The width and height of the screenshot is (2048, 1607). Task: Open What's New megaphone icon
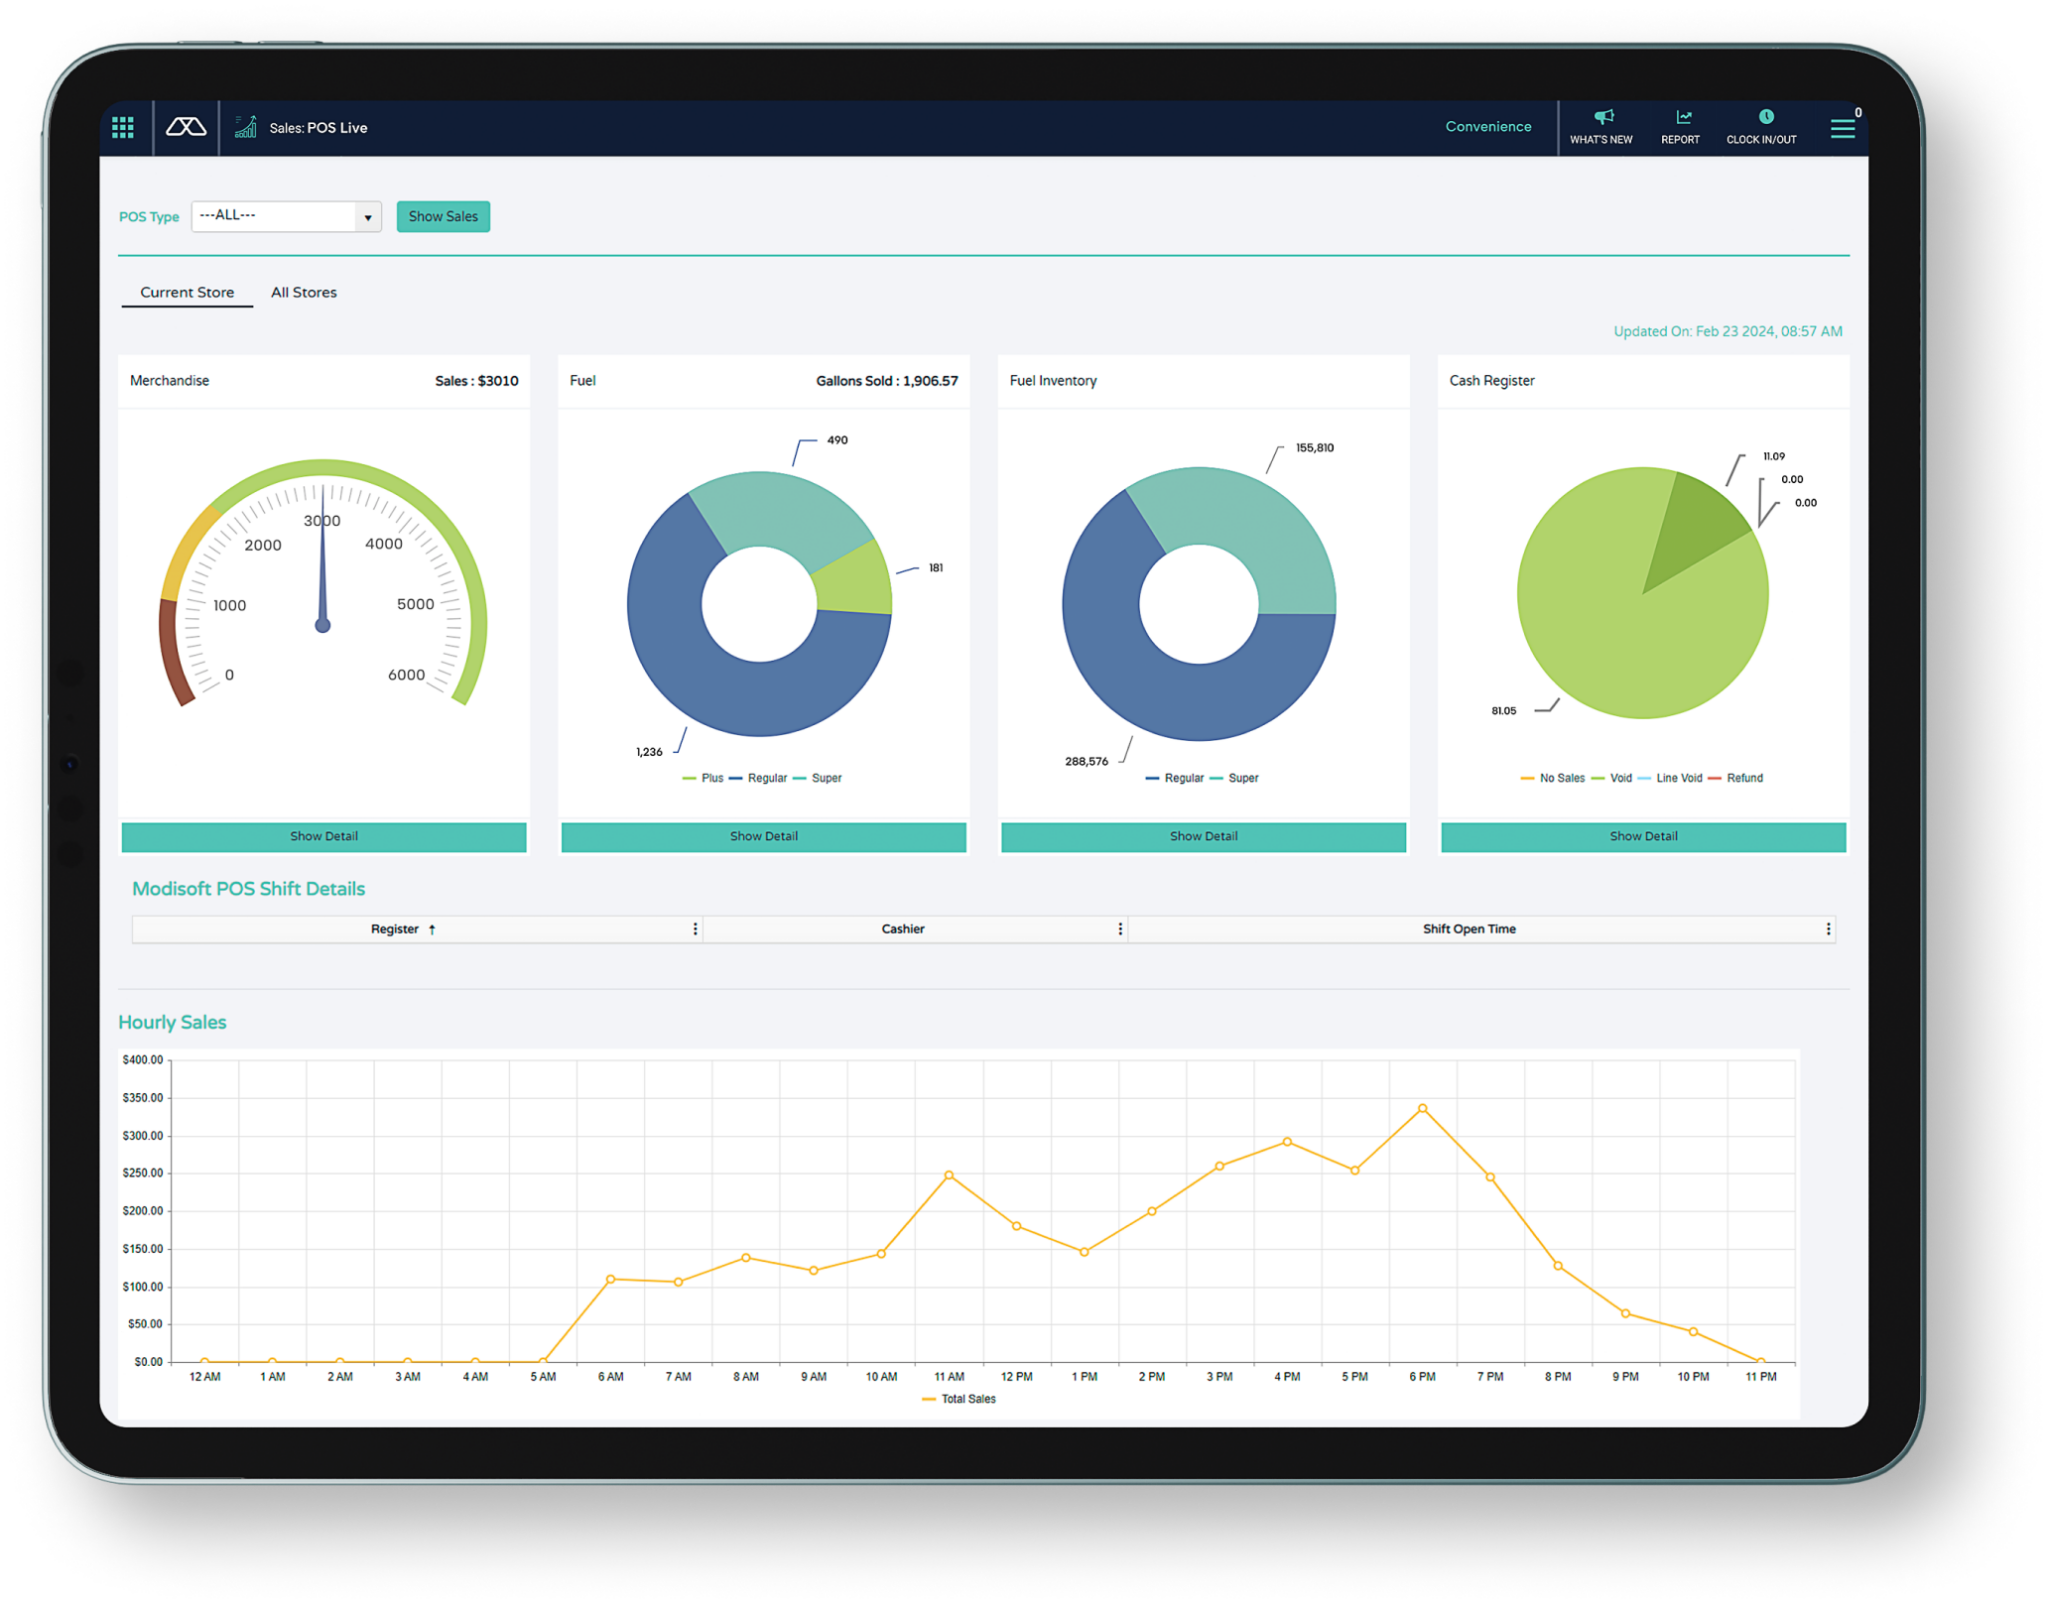pos(1603,117)
